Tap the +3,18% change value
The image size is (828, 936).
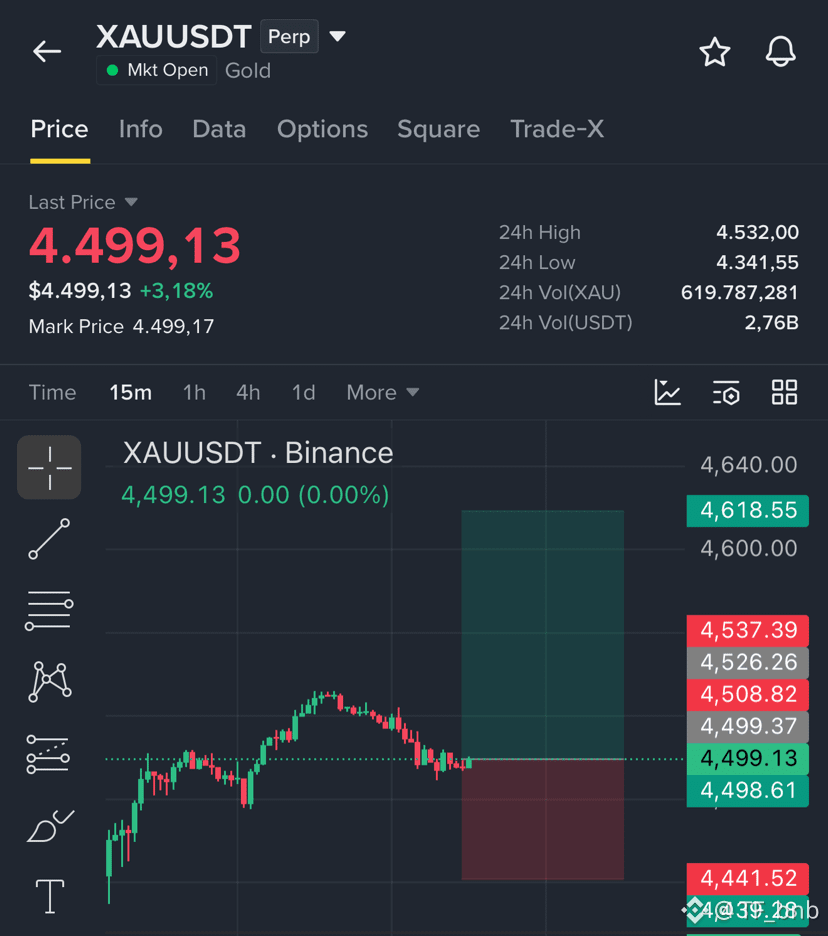tap(176, 291)
